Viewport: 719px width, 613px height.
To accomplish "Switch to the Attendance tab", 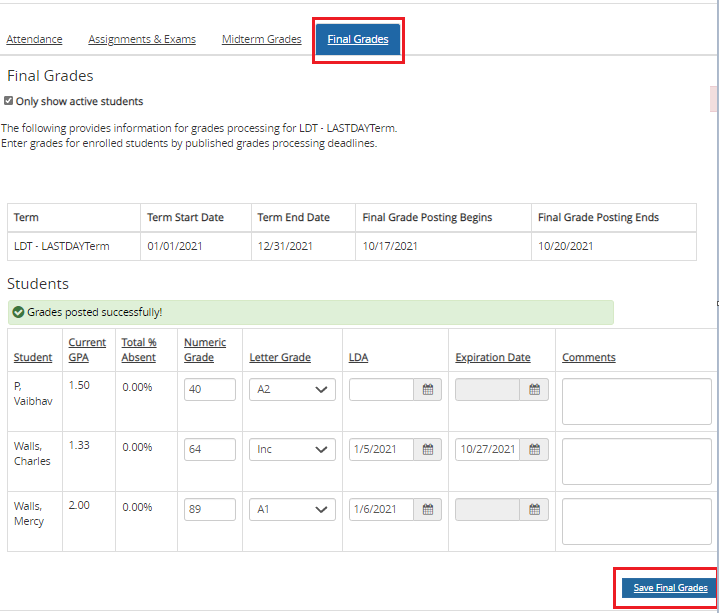I will (x=34, y=40).
